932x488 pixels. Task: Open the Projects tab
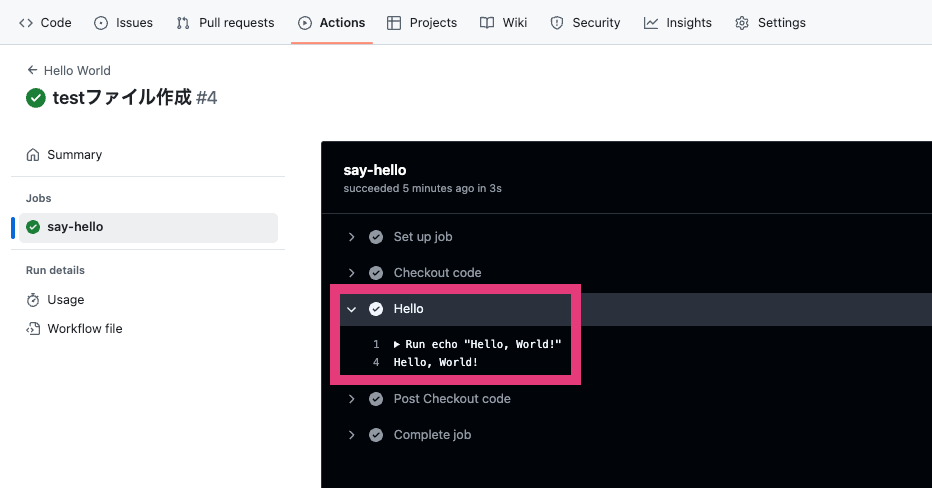coord(422,23)
